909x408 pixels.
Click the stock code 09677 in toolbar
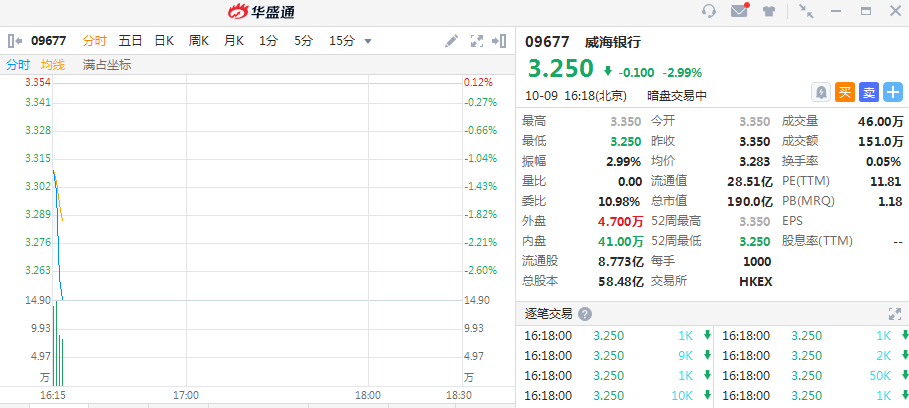point(49,41)
